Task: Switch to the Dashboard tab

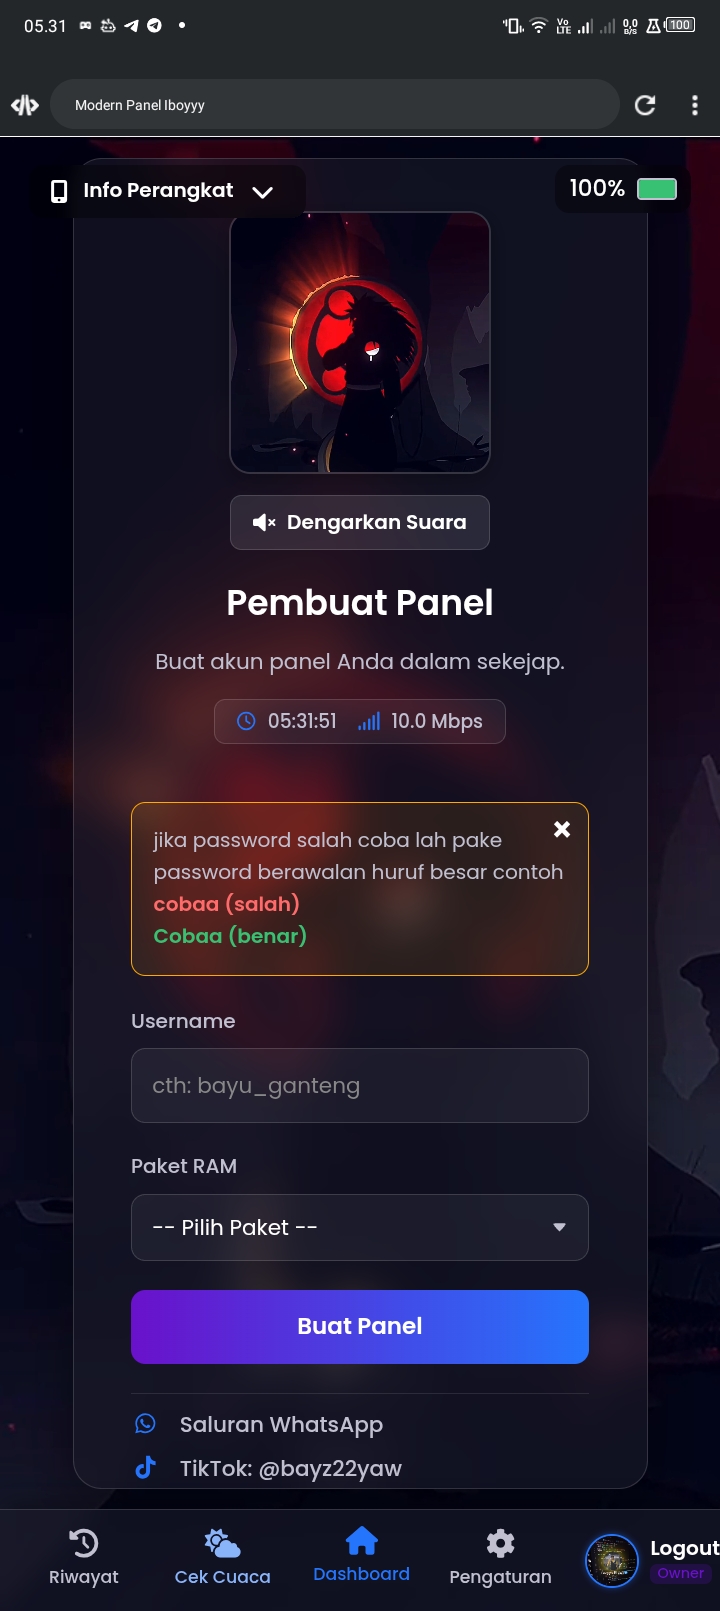Action: pyautogui.click(x=361, y=1555)
